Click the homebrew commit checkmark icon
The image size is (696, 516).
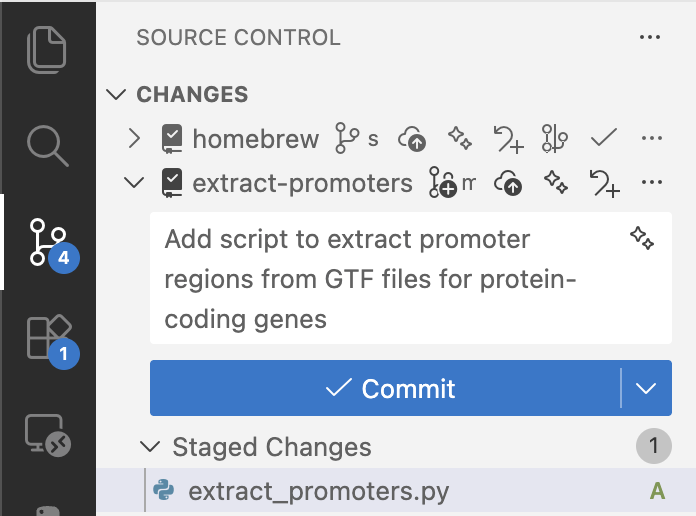(603, 139)
